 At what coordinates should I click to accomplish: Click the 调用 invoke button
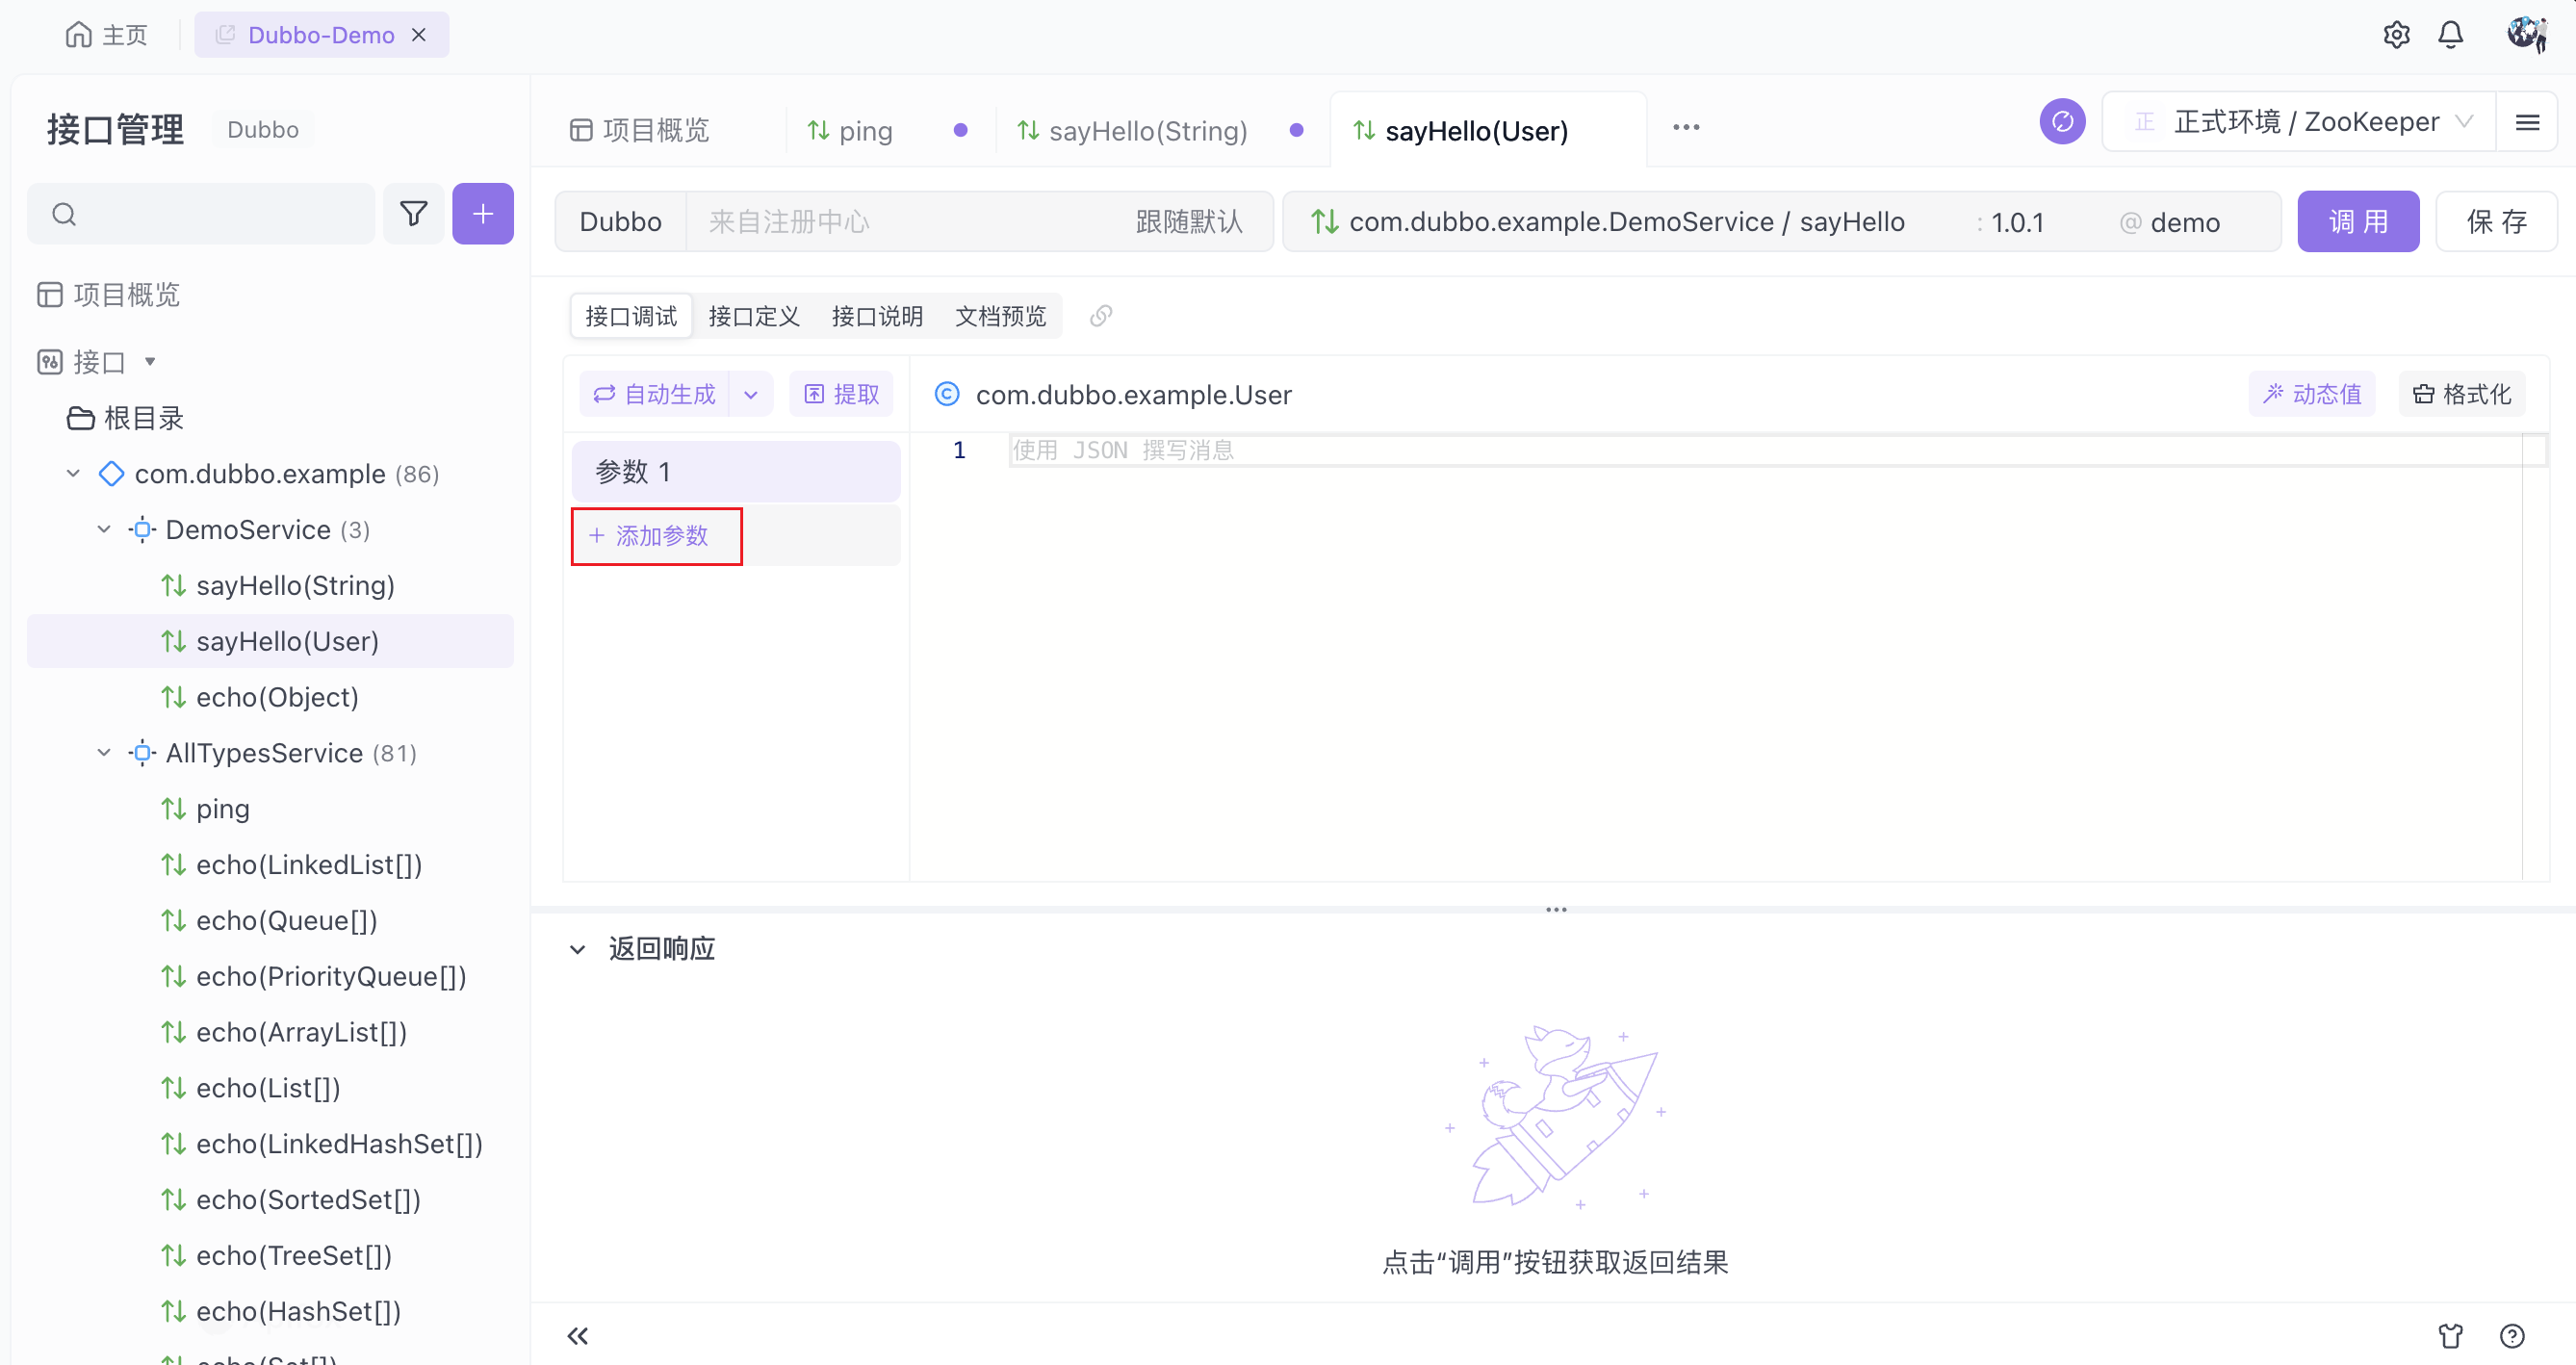pyautogui.click(x=2357, y=221)
